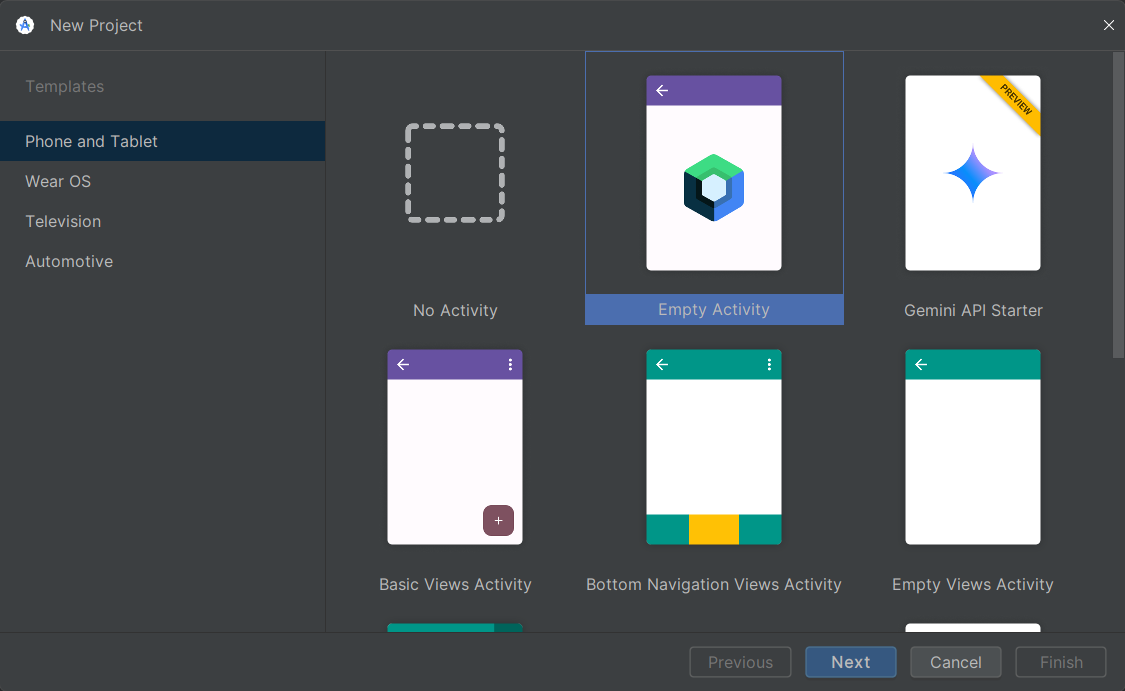
Task: Pick the Empty Views Activity template preview
Action: 972,447
